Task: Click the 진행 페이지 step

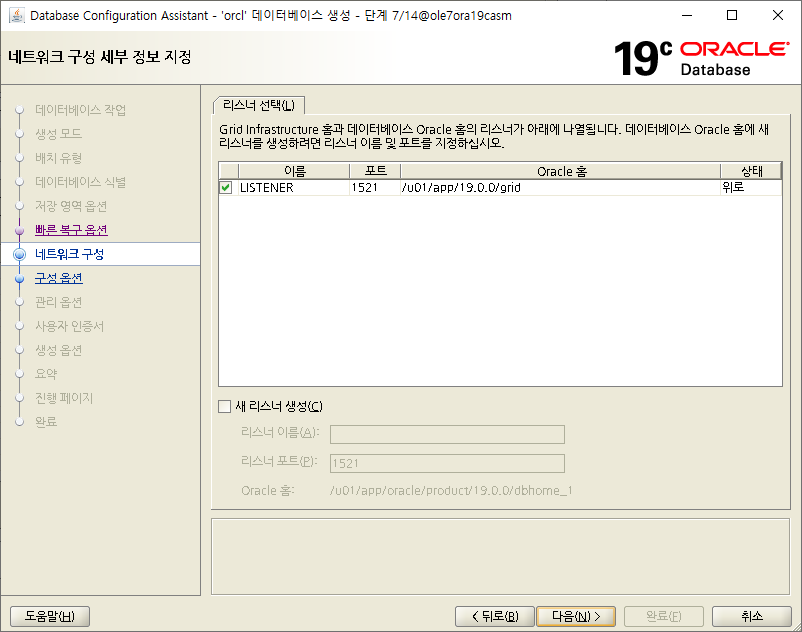Action: click(64, 398)
